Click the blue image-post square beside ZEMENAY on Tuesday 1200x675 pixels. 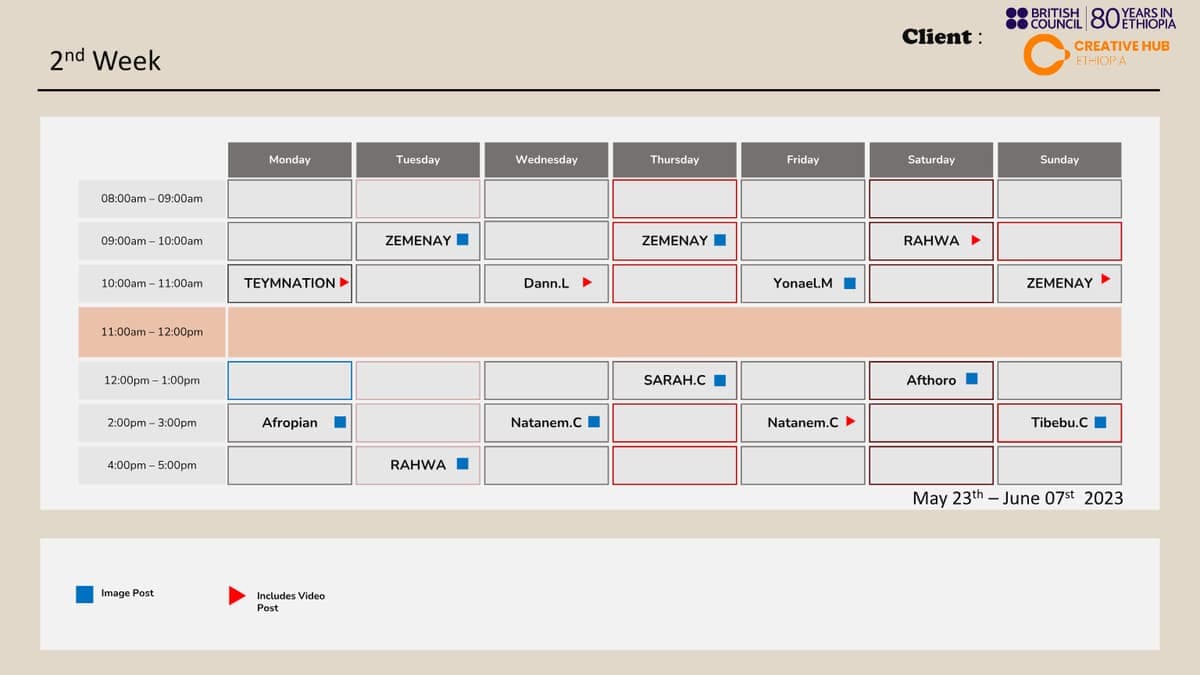click(463, 240)
